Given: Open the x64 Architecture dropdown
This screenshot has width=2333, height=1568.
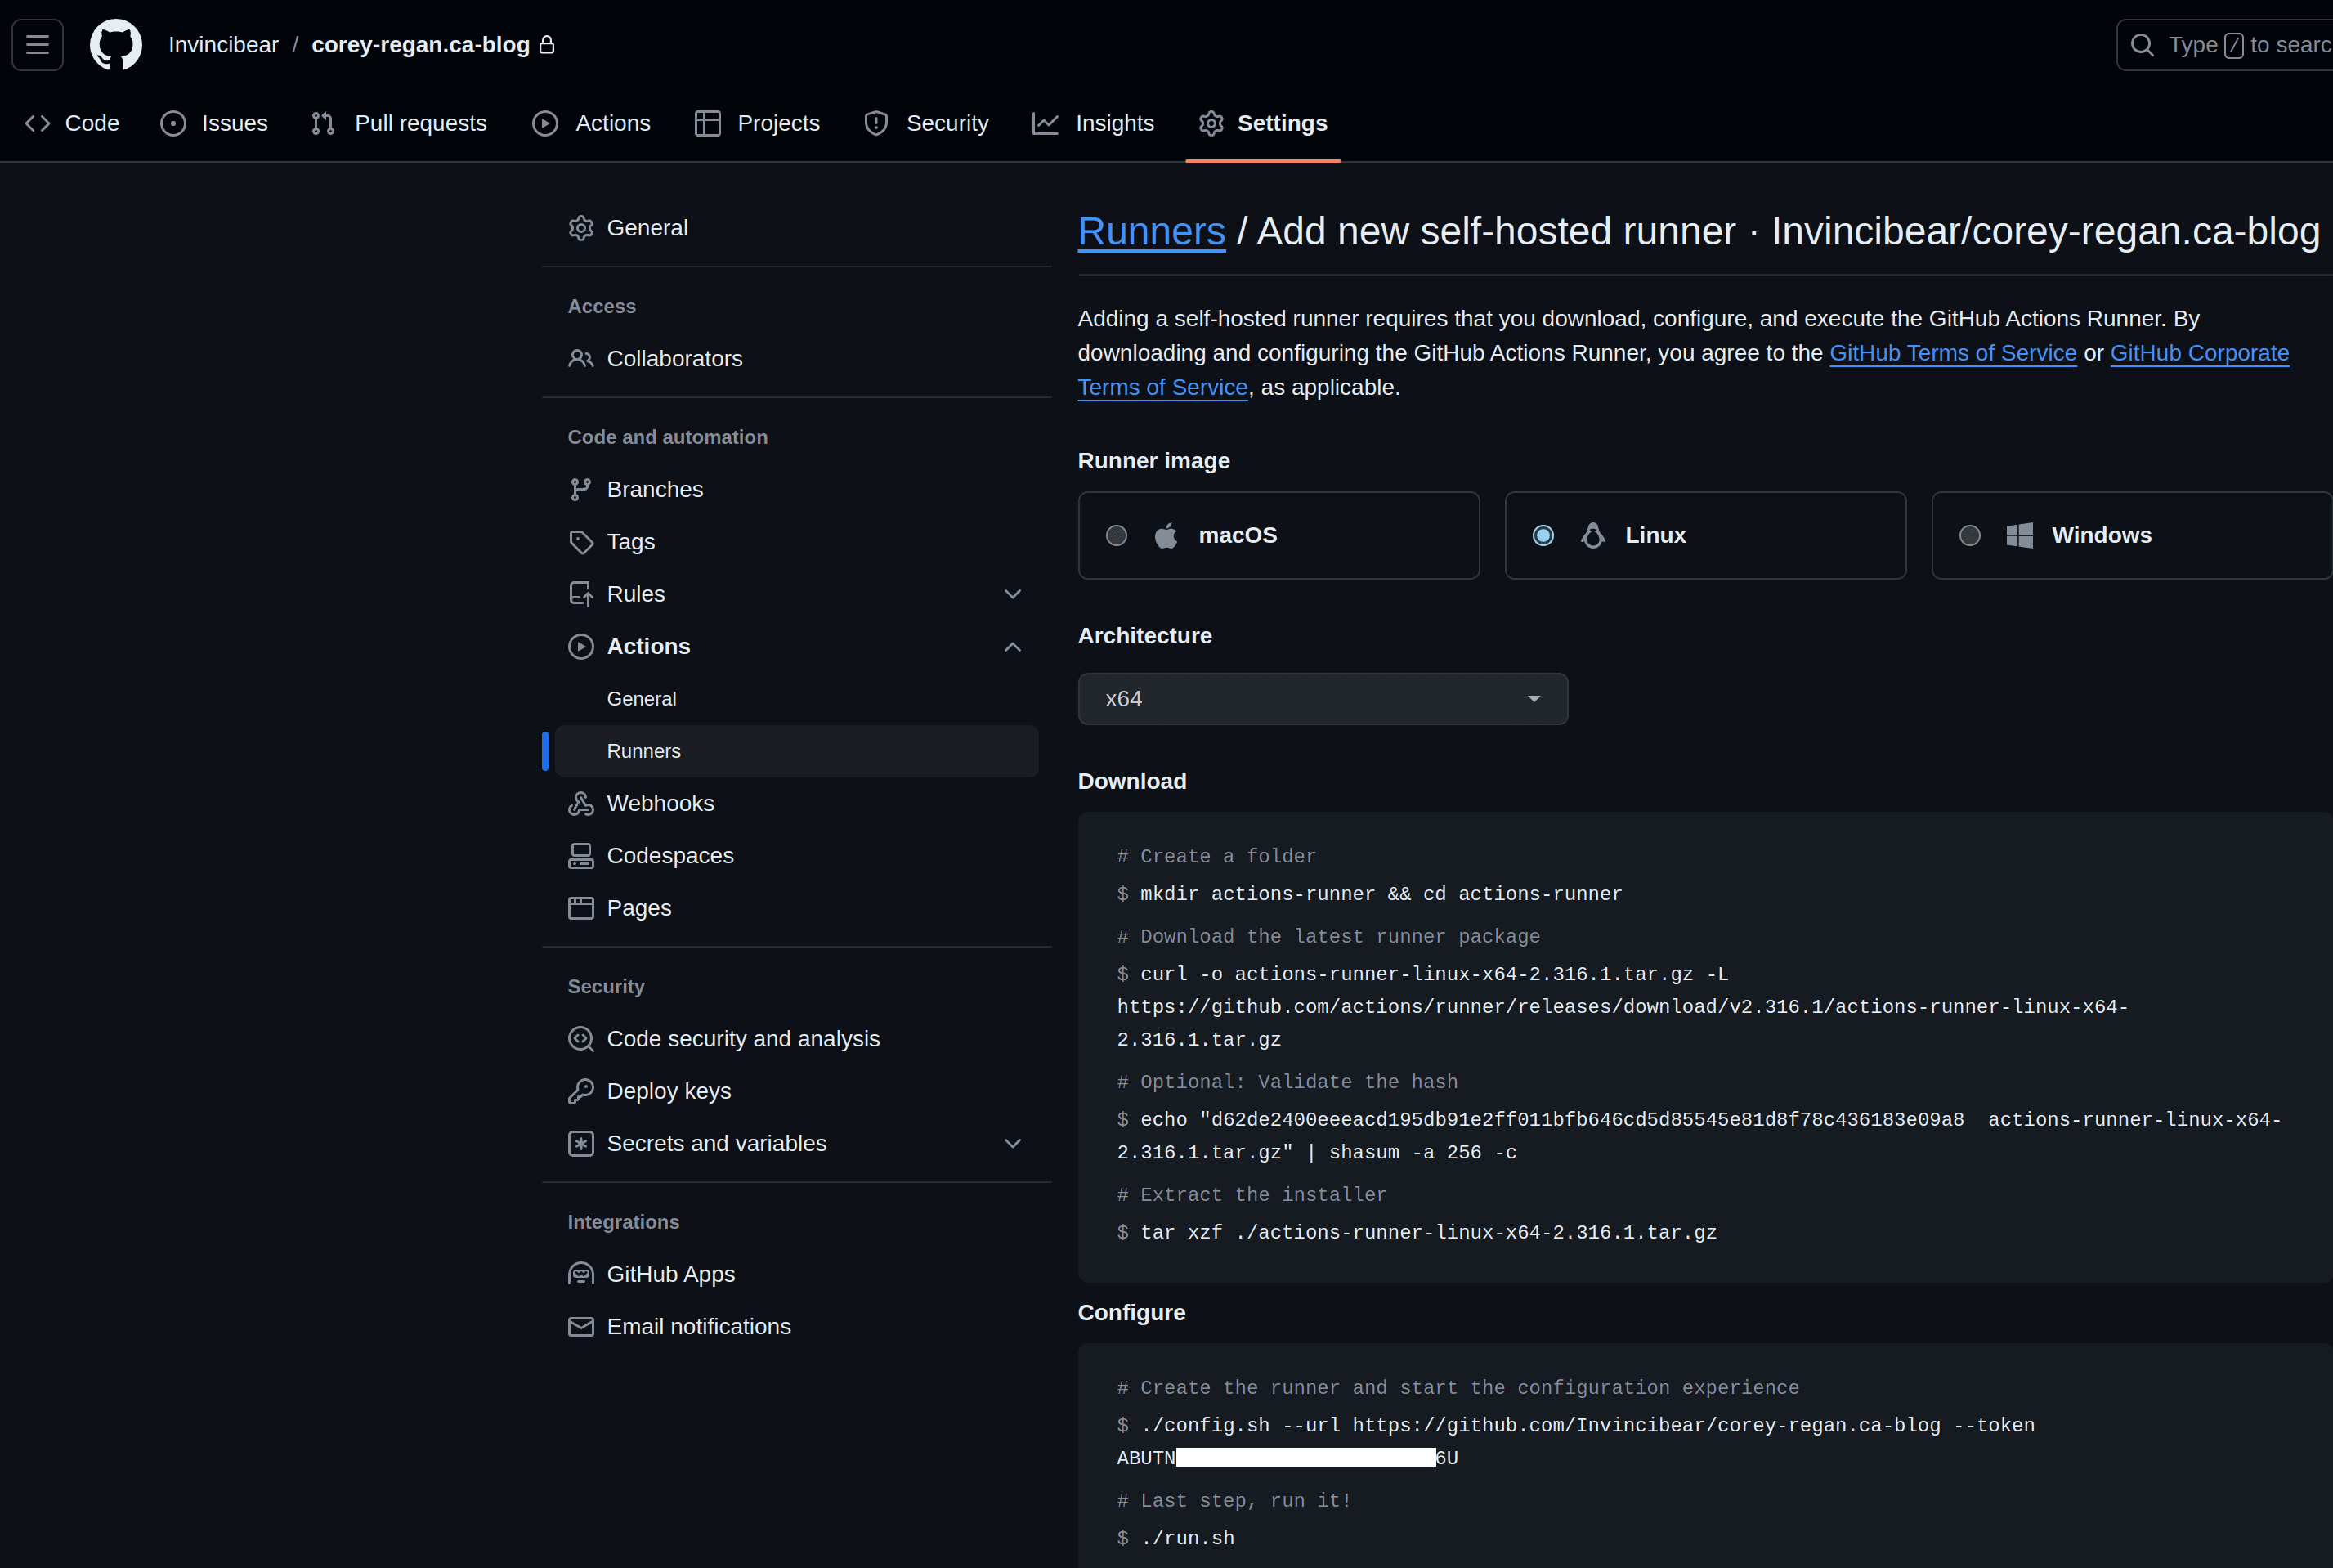Looking at the screenshot, I should [1323, 699].
